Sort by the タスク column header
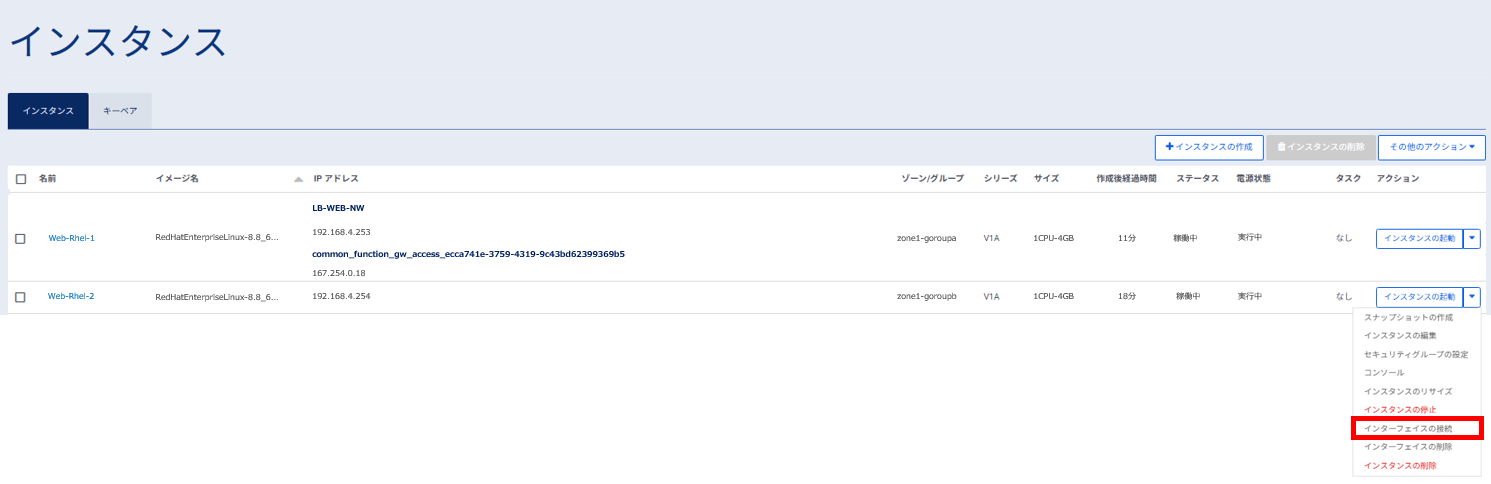The image size is (1491, 484). (1348, 178)
